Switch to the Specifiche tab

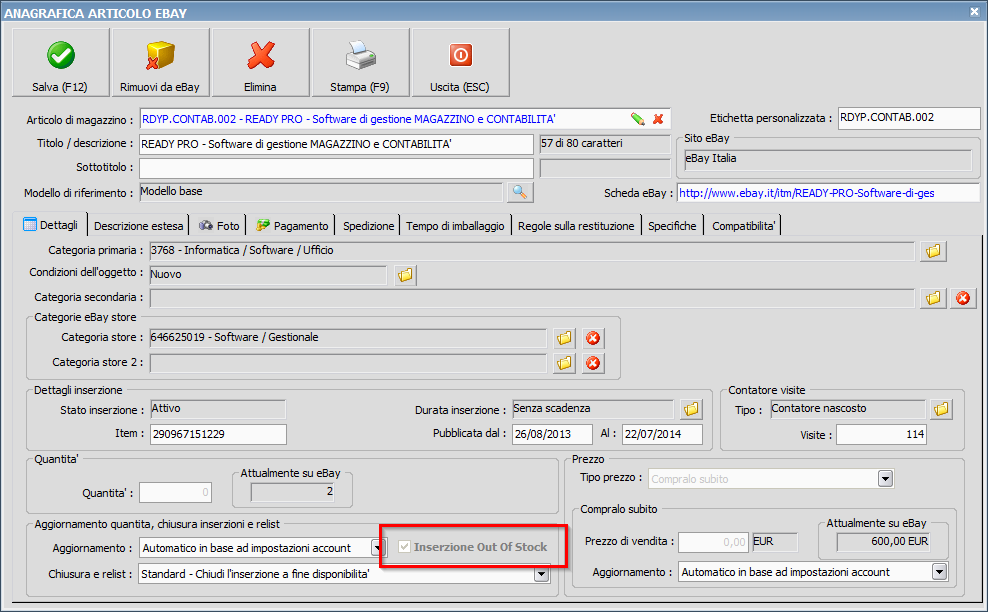click(672, 226)
